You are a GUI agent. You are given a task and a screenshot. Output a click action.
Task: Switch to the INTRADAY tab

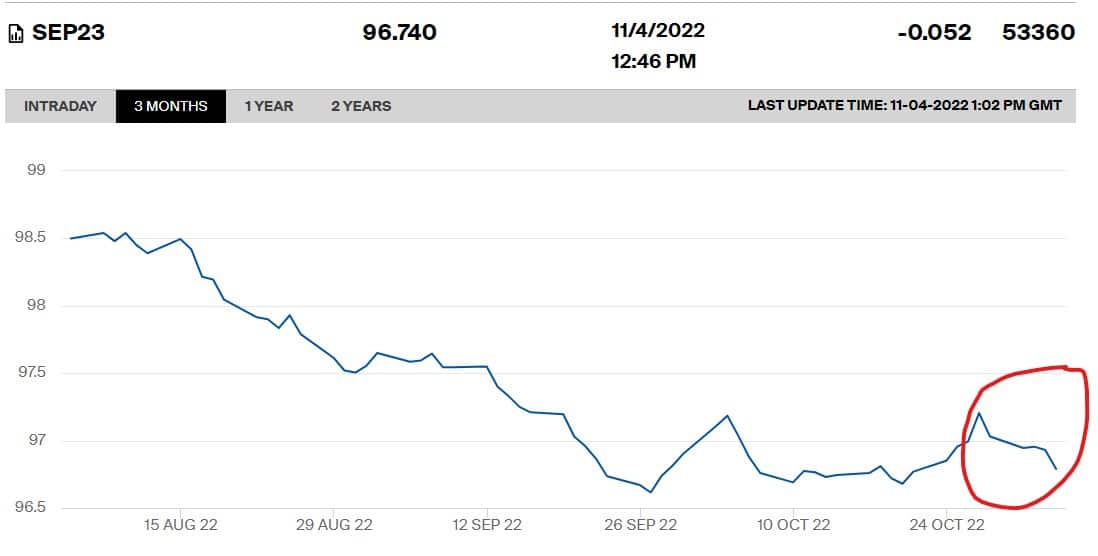(x=60, y=106)
